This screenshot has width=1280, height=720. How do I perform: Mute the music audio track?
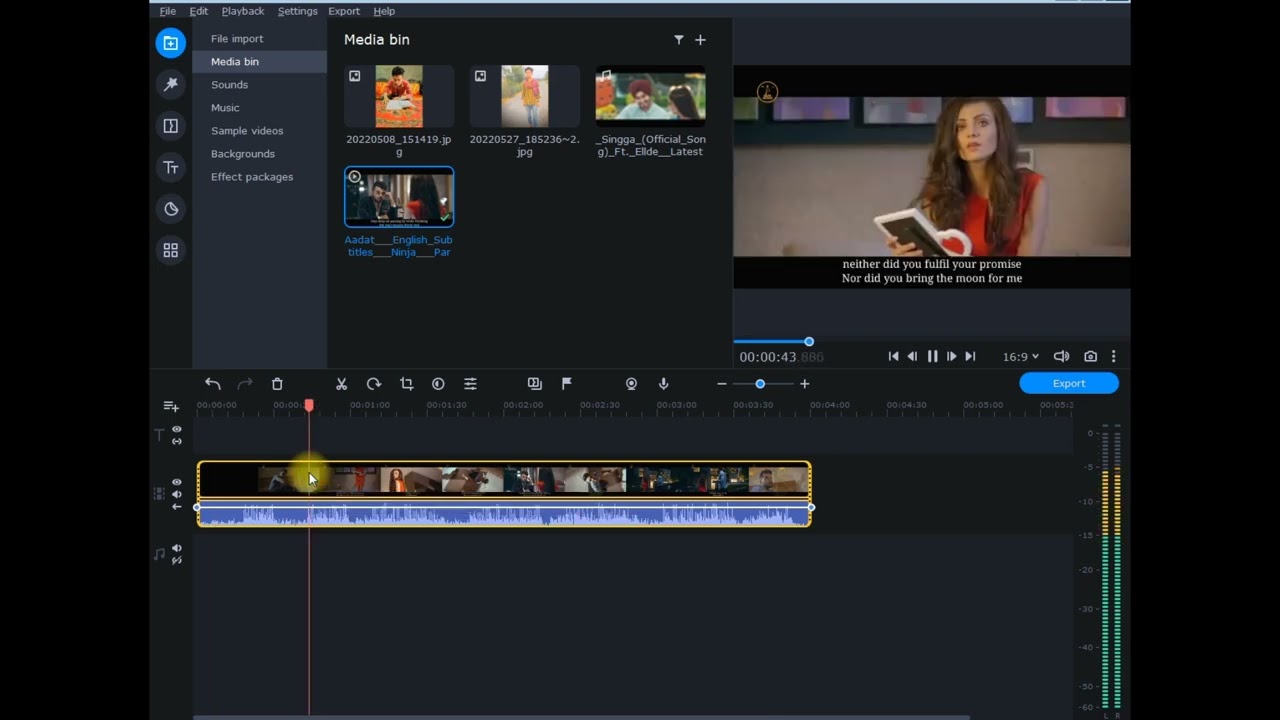click(x=177, y=548)
